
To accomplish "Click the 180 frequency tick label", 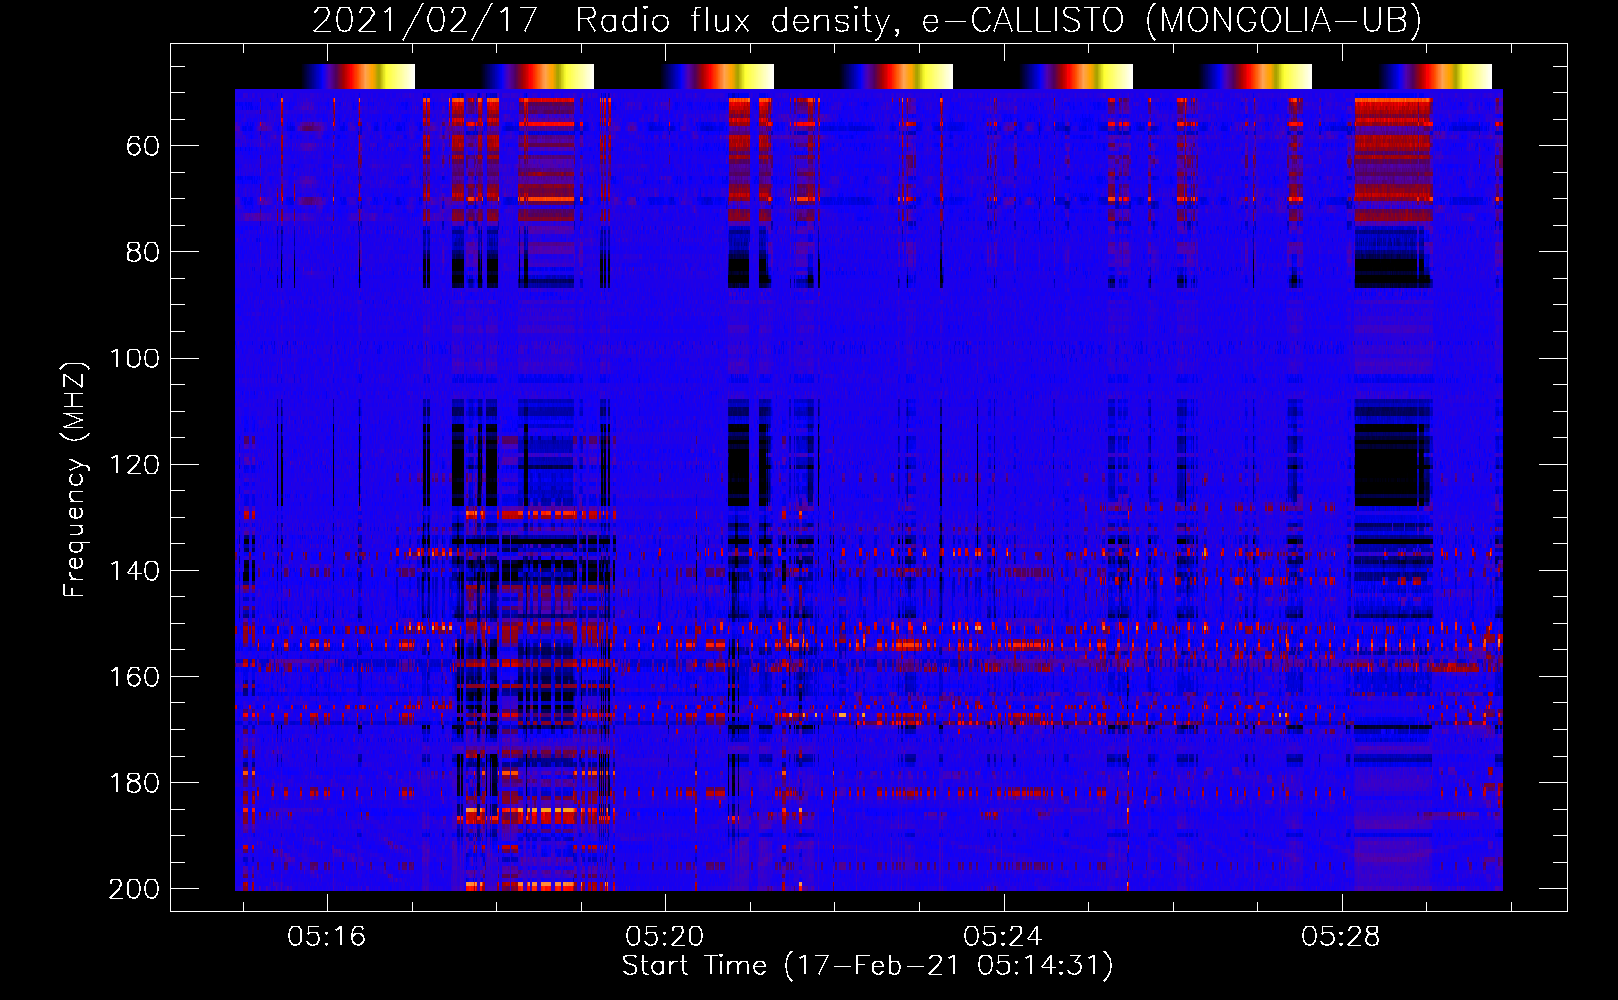I will (134, 783).
